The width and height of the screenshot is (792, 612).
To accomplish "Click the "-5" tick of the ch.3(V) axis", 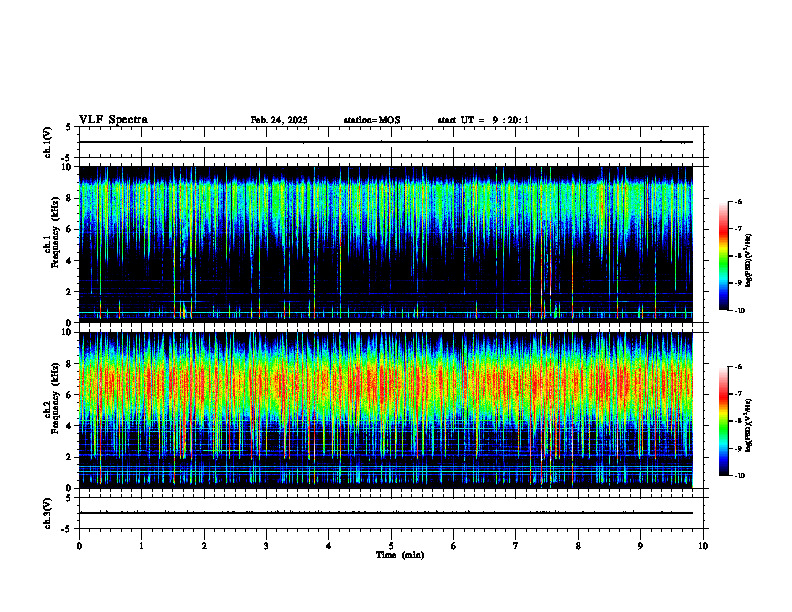I will tap(67, 529).
